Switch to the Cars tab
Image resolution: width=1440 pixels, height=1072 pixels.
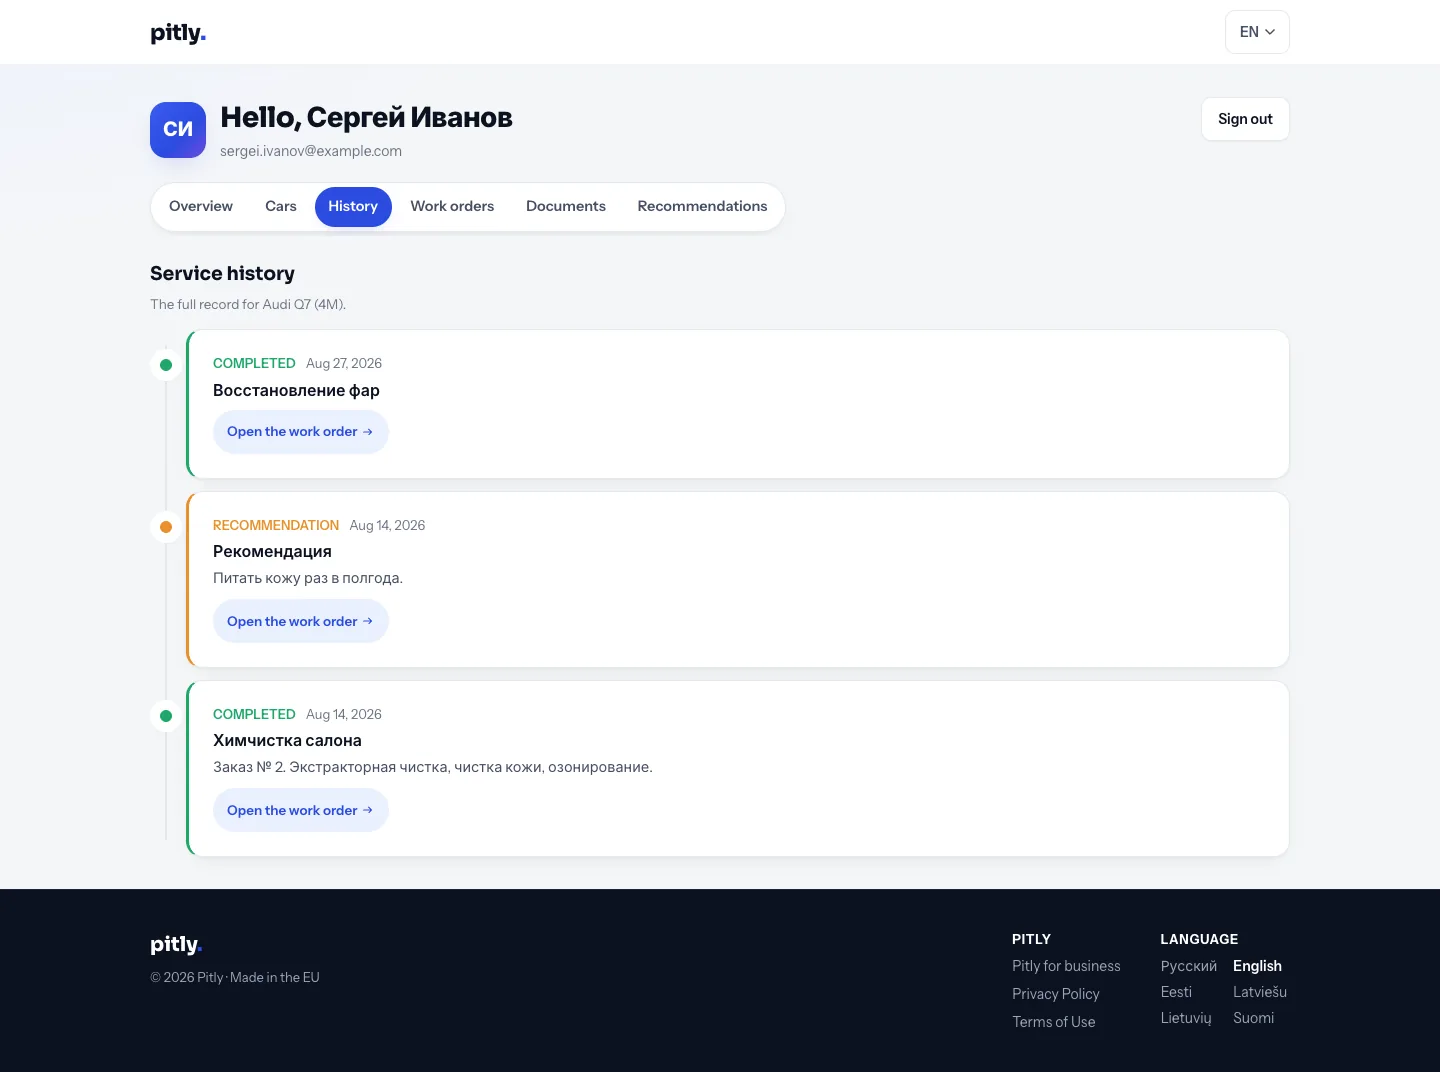281,207
